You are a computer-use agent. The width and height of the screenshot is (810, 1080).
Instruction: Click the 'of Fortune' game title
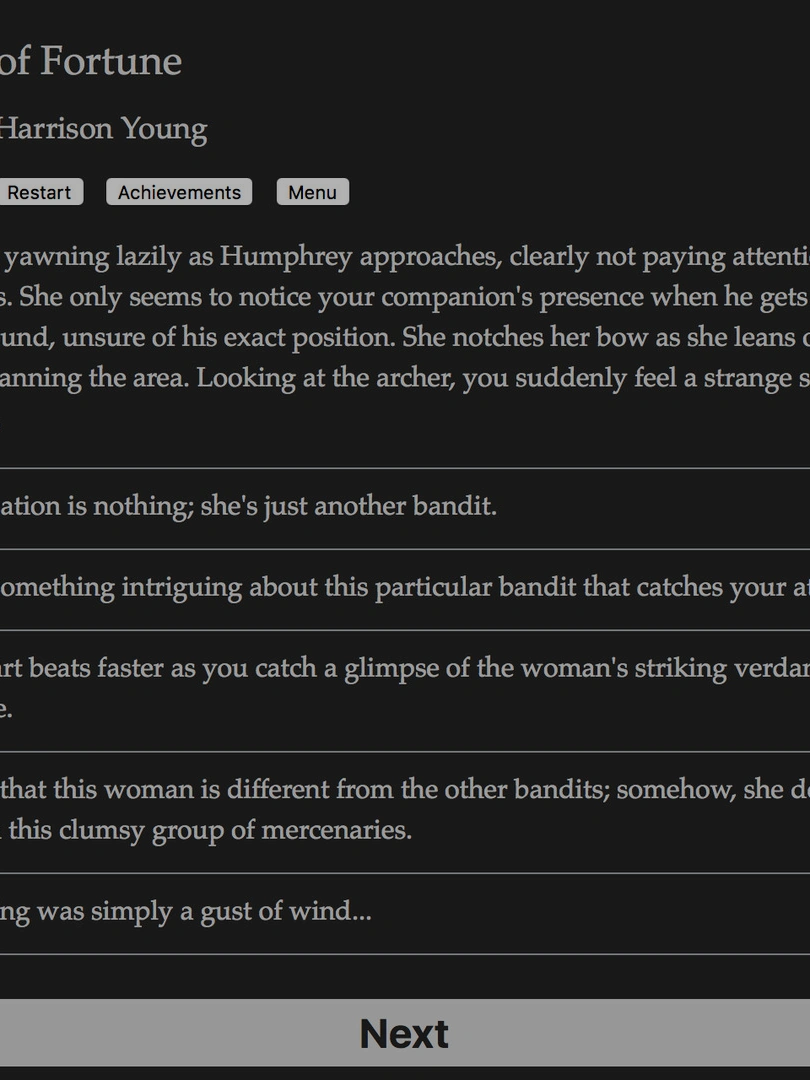click(90, 62)
